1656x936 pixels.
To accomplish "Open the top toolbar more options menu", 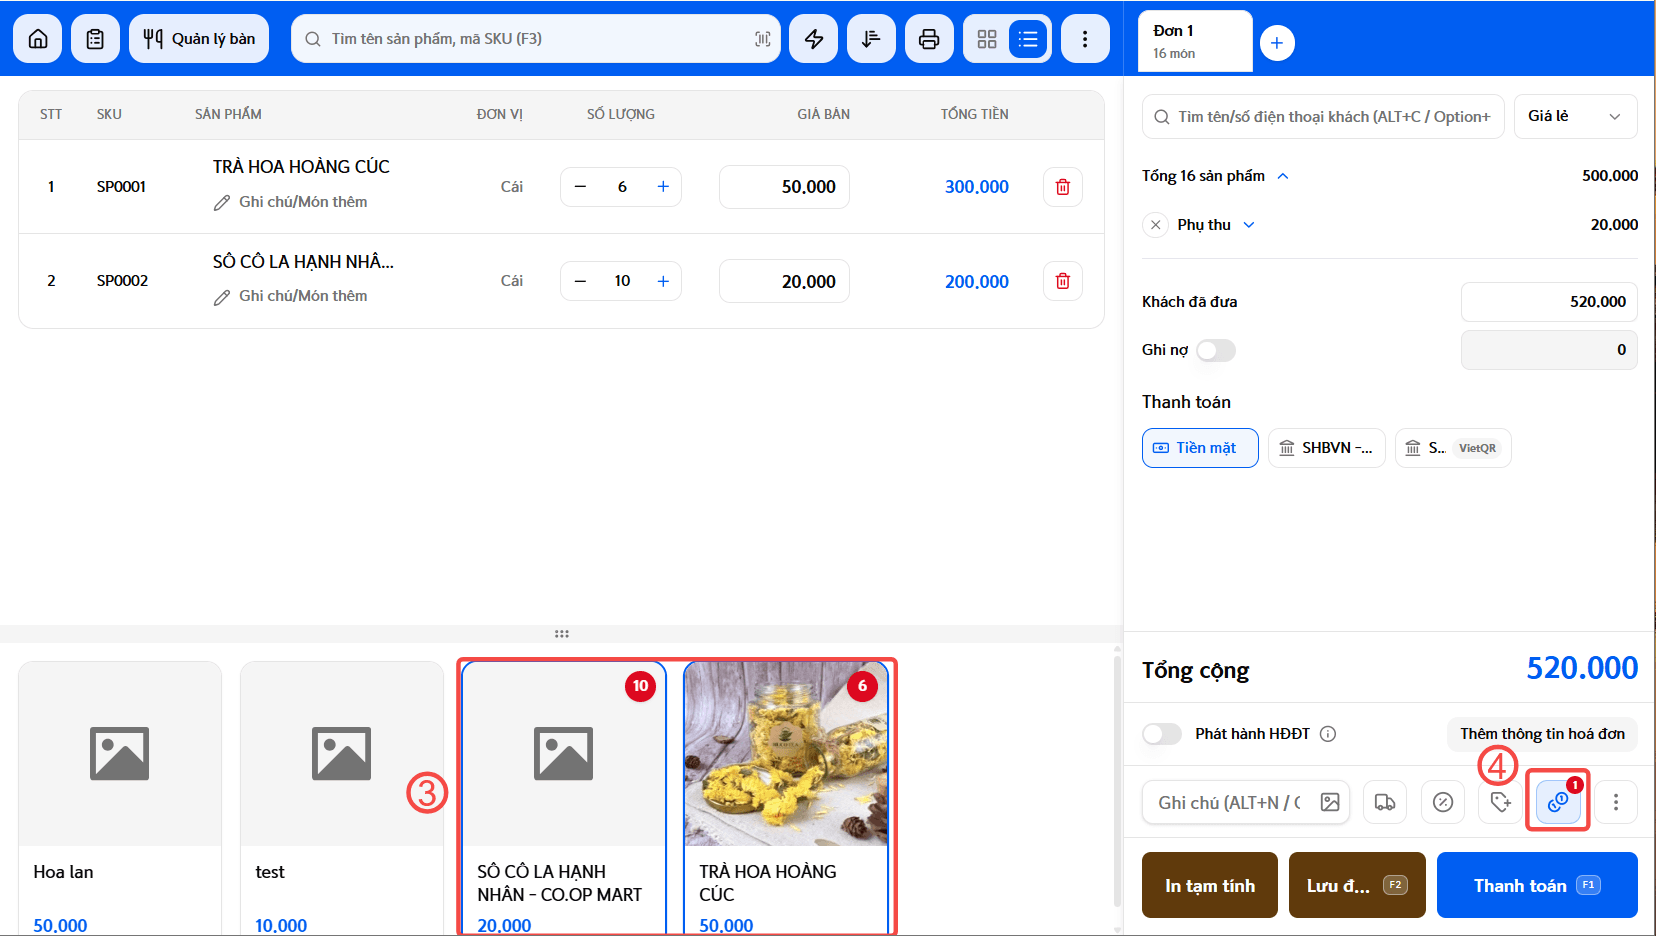I will click(x=1085, y=39).
